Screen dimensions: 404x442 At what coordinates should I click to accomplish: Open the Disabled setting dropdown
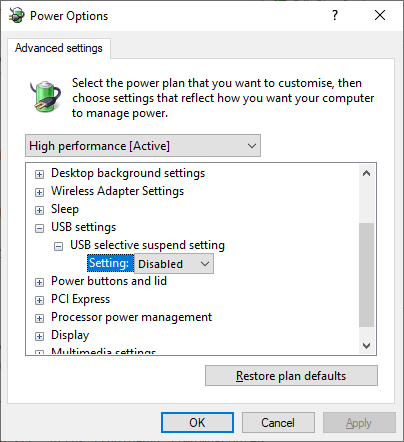coord(174,264)
